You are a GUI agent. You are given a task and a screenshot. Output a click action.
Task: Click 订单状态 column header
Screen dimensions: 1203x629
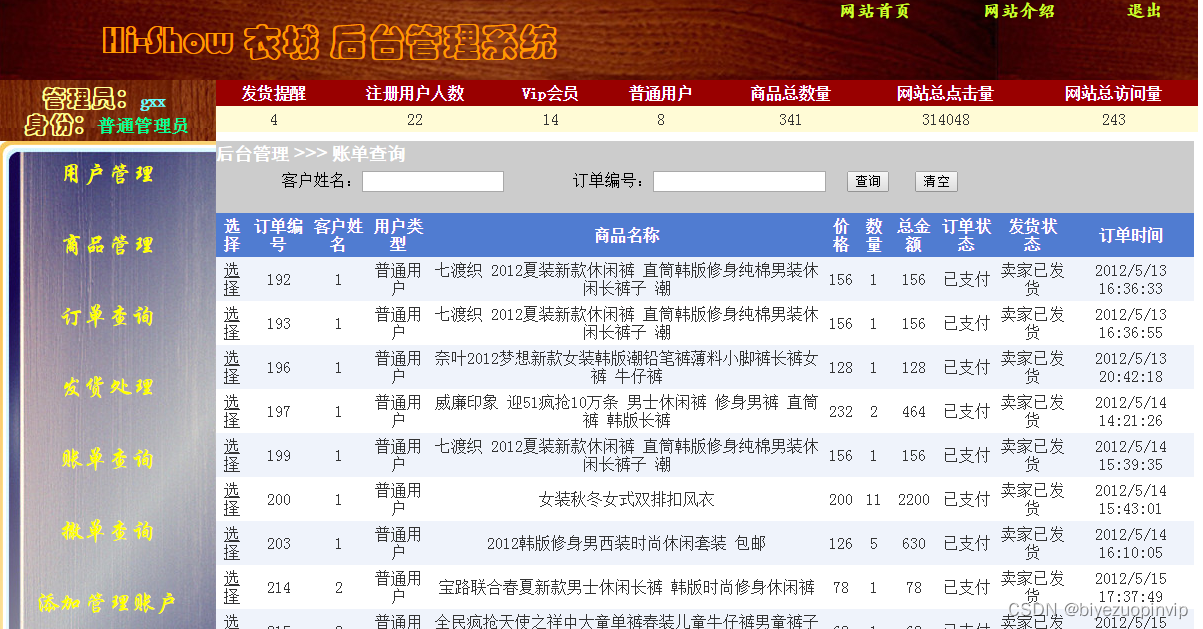pos(967,235)
